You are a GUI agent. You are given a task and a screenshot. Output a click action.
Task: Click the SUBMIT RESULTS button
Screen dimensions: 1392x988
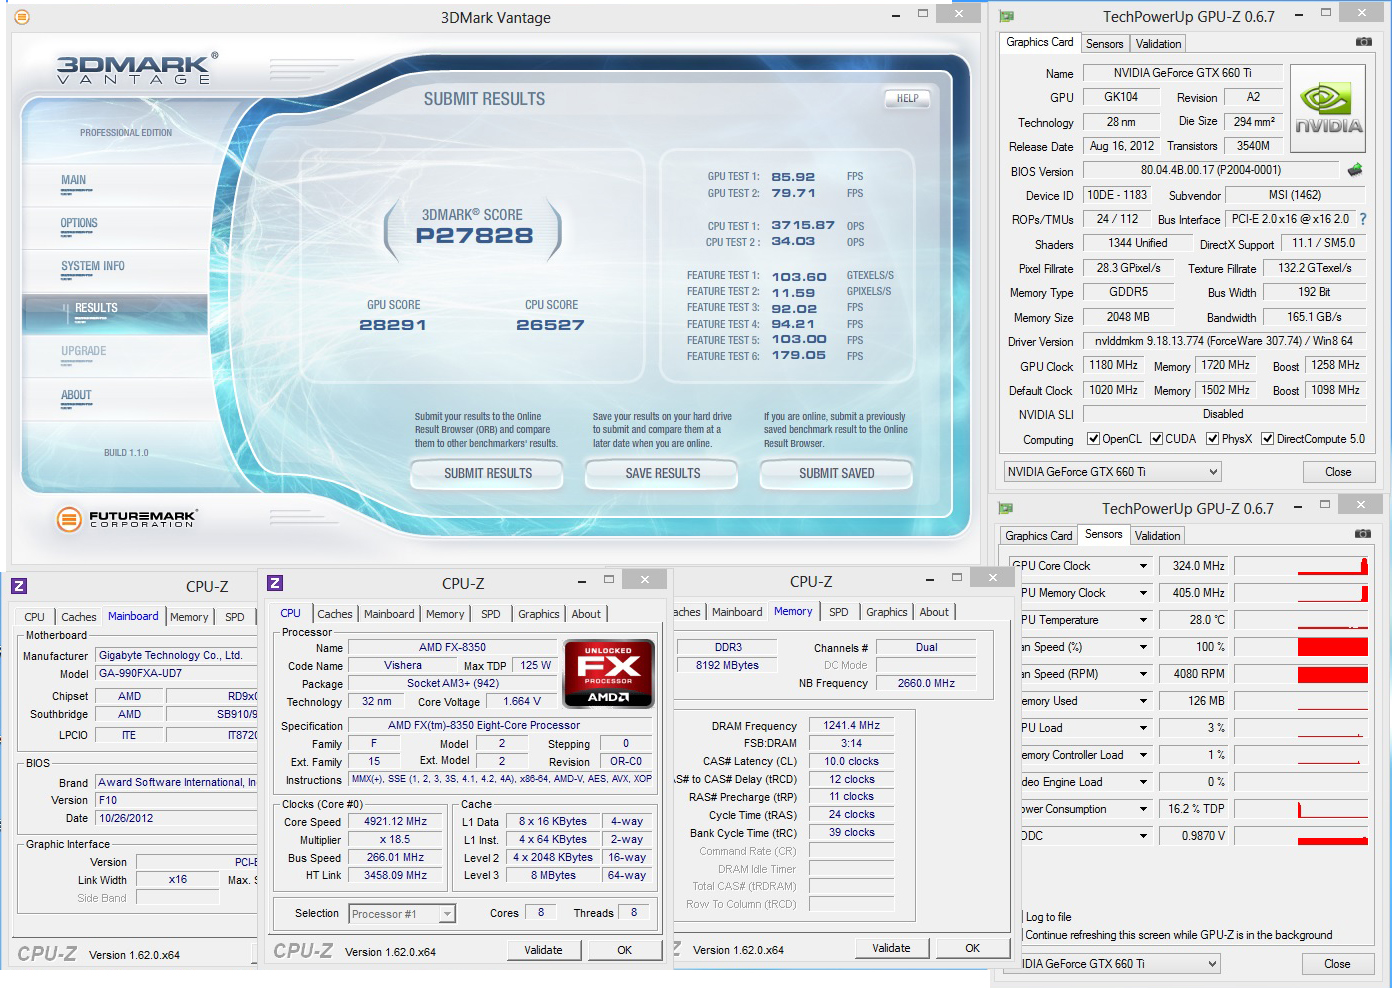coord(488,473)
